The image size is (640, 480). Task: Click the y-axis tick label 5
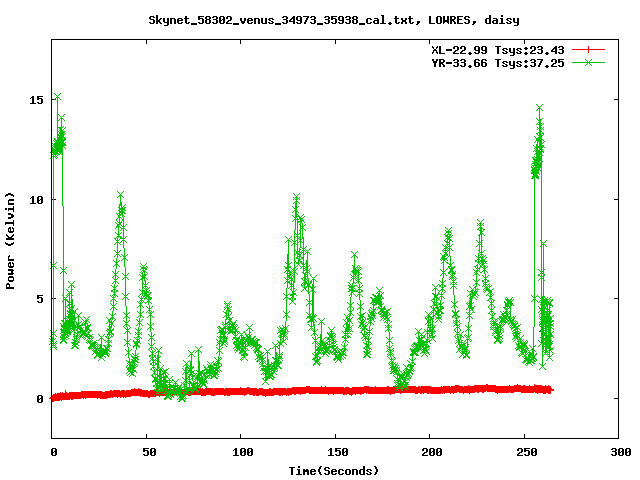click(x=40, y=299)
